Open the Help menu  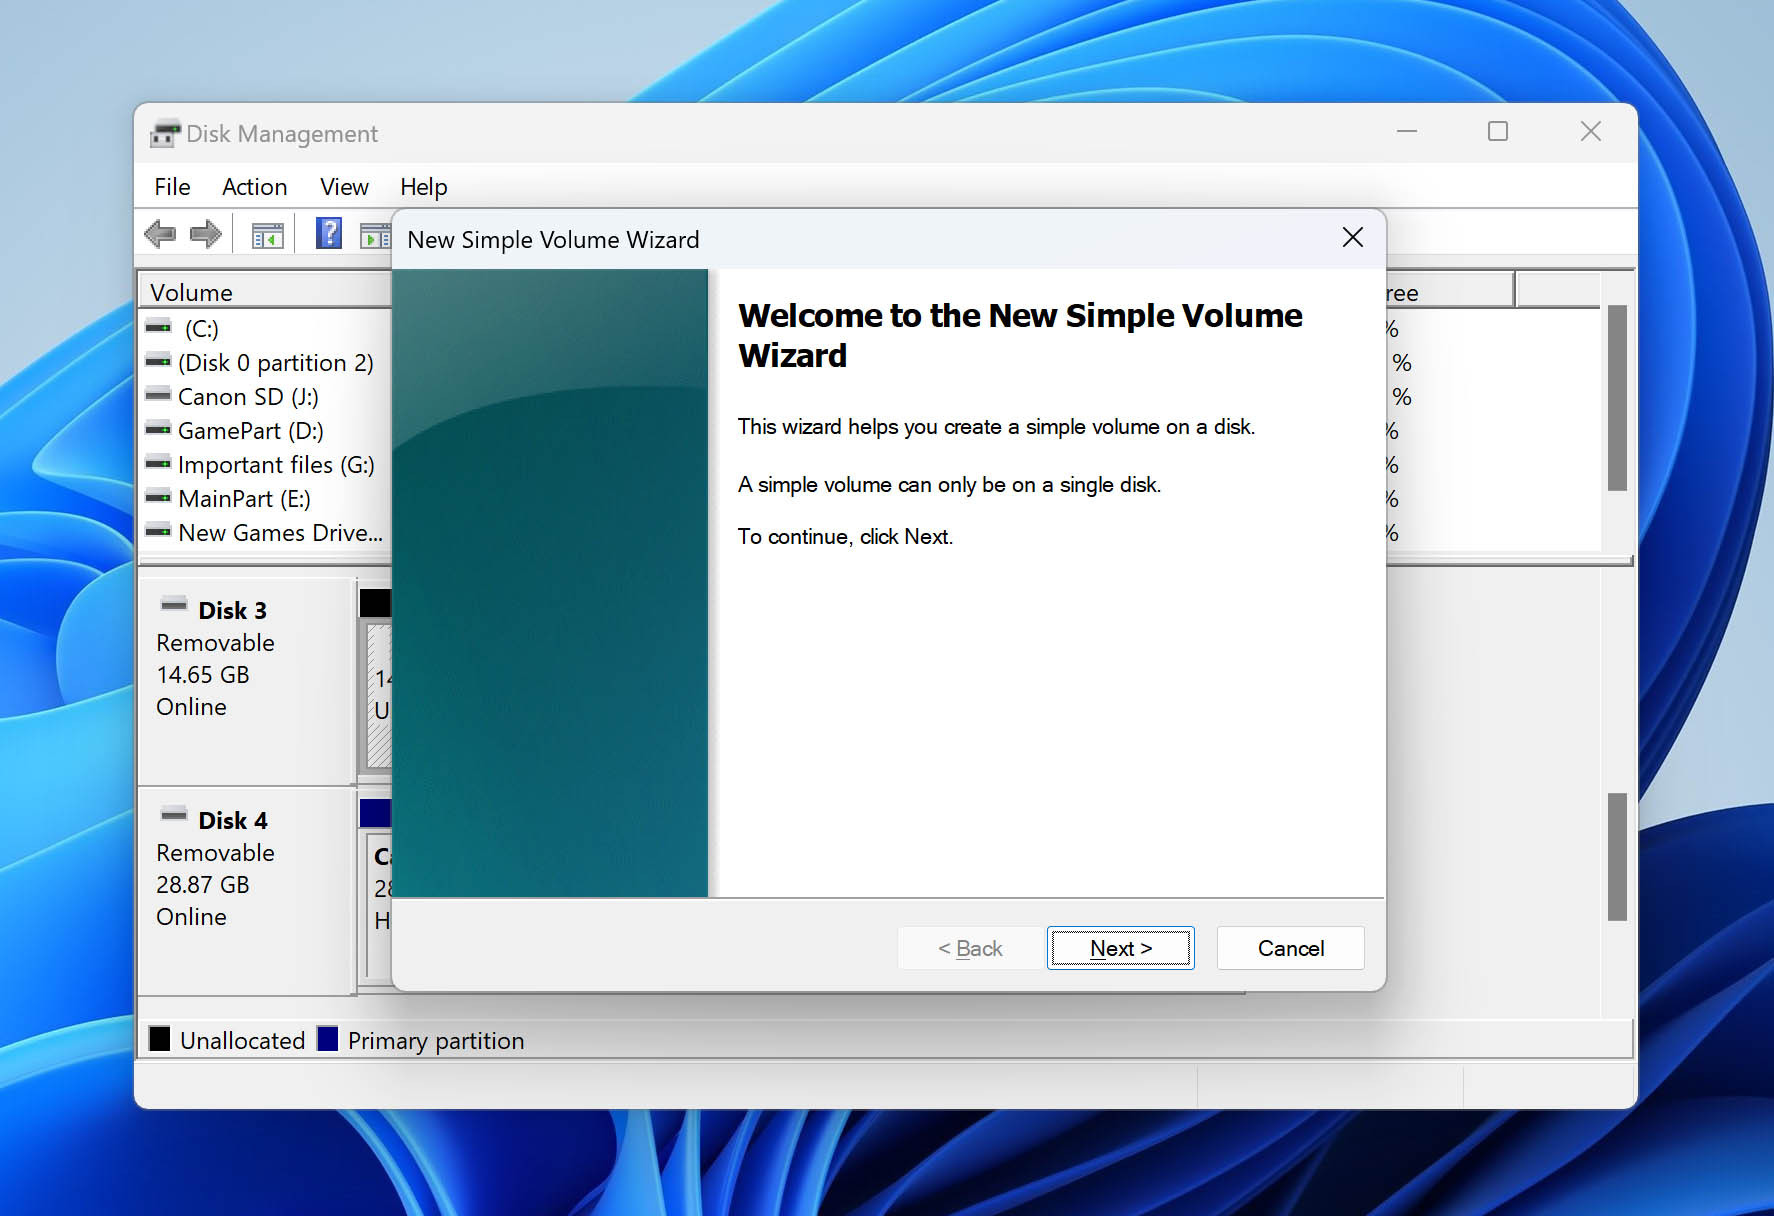coord(424,187)
